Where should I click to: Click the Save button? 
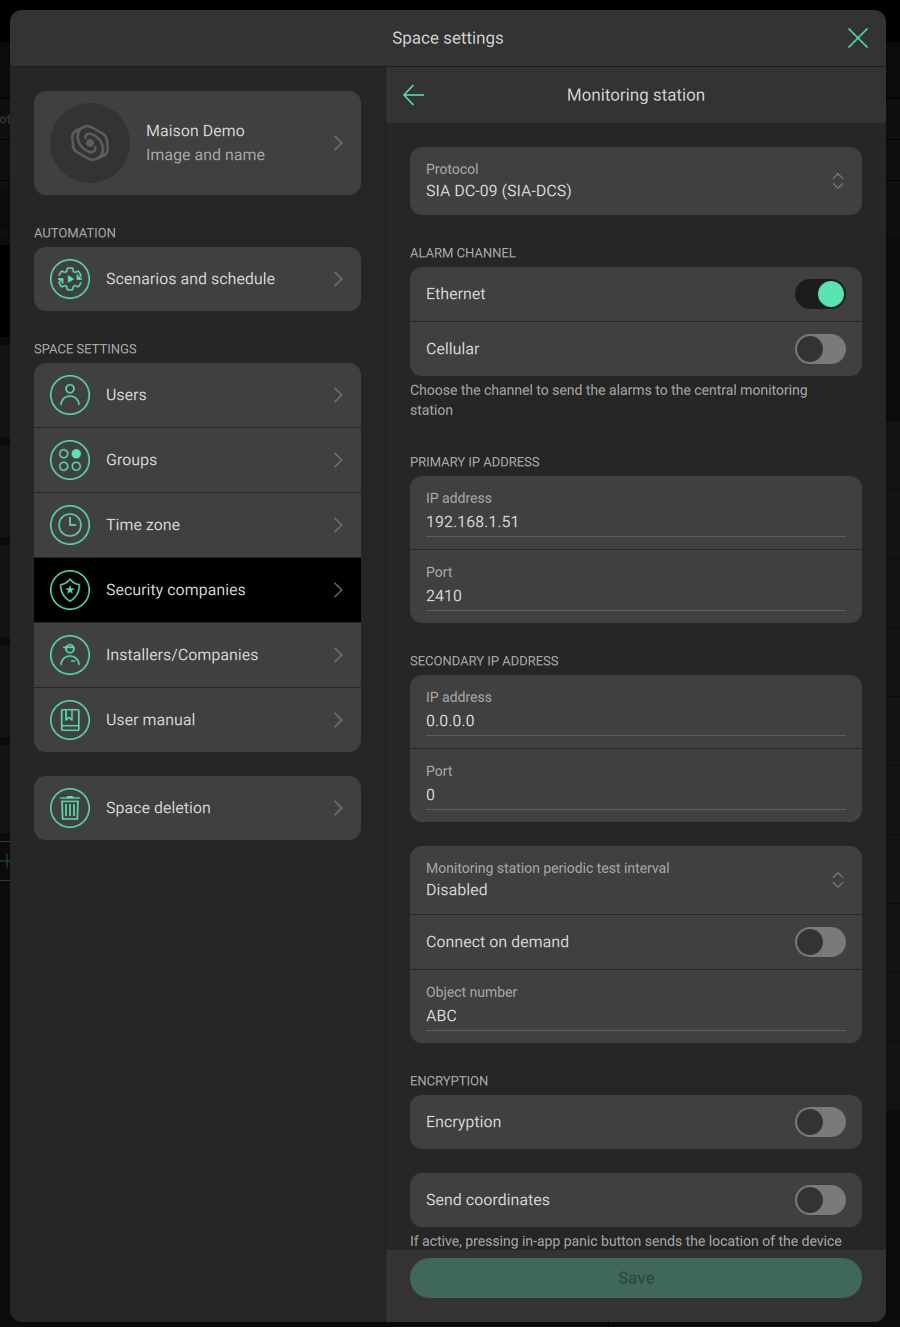click(636, 1278)
